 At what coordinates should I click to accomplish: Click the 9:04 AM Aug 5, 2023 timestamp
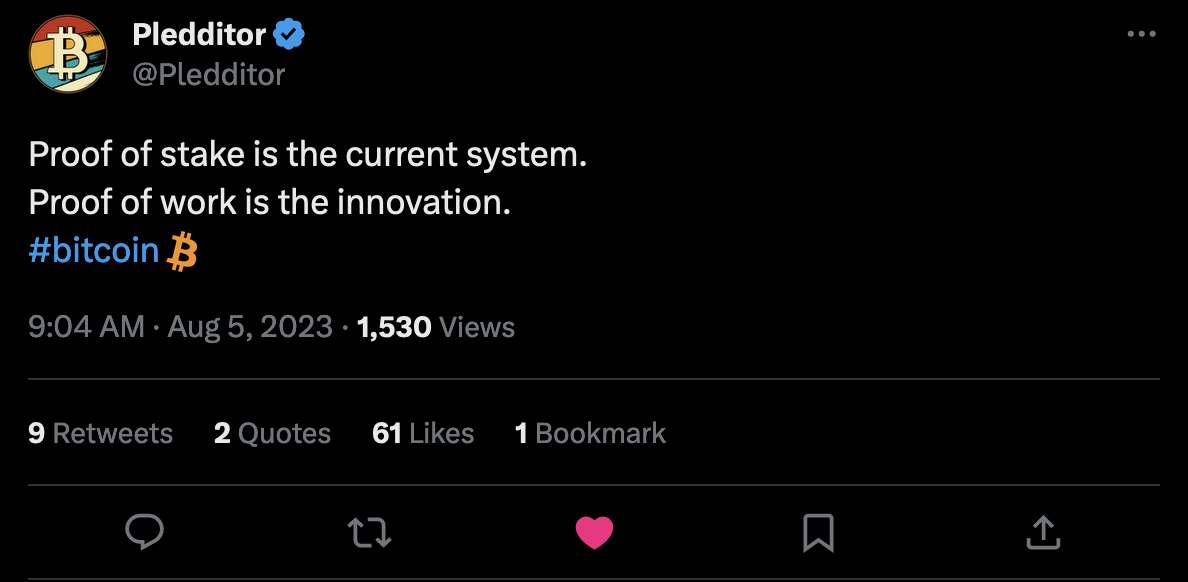click(180, 327)
